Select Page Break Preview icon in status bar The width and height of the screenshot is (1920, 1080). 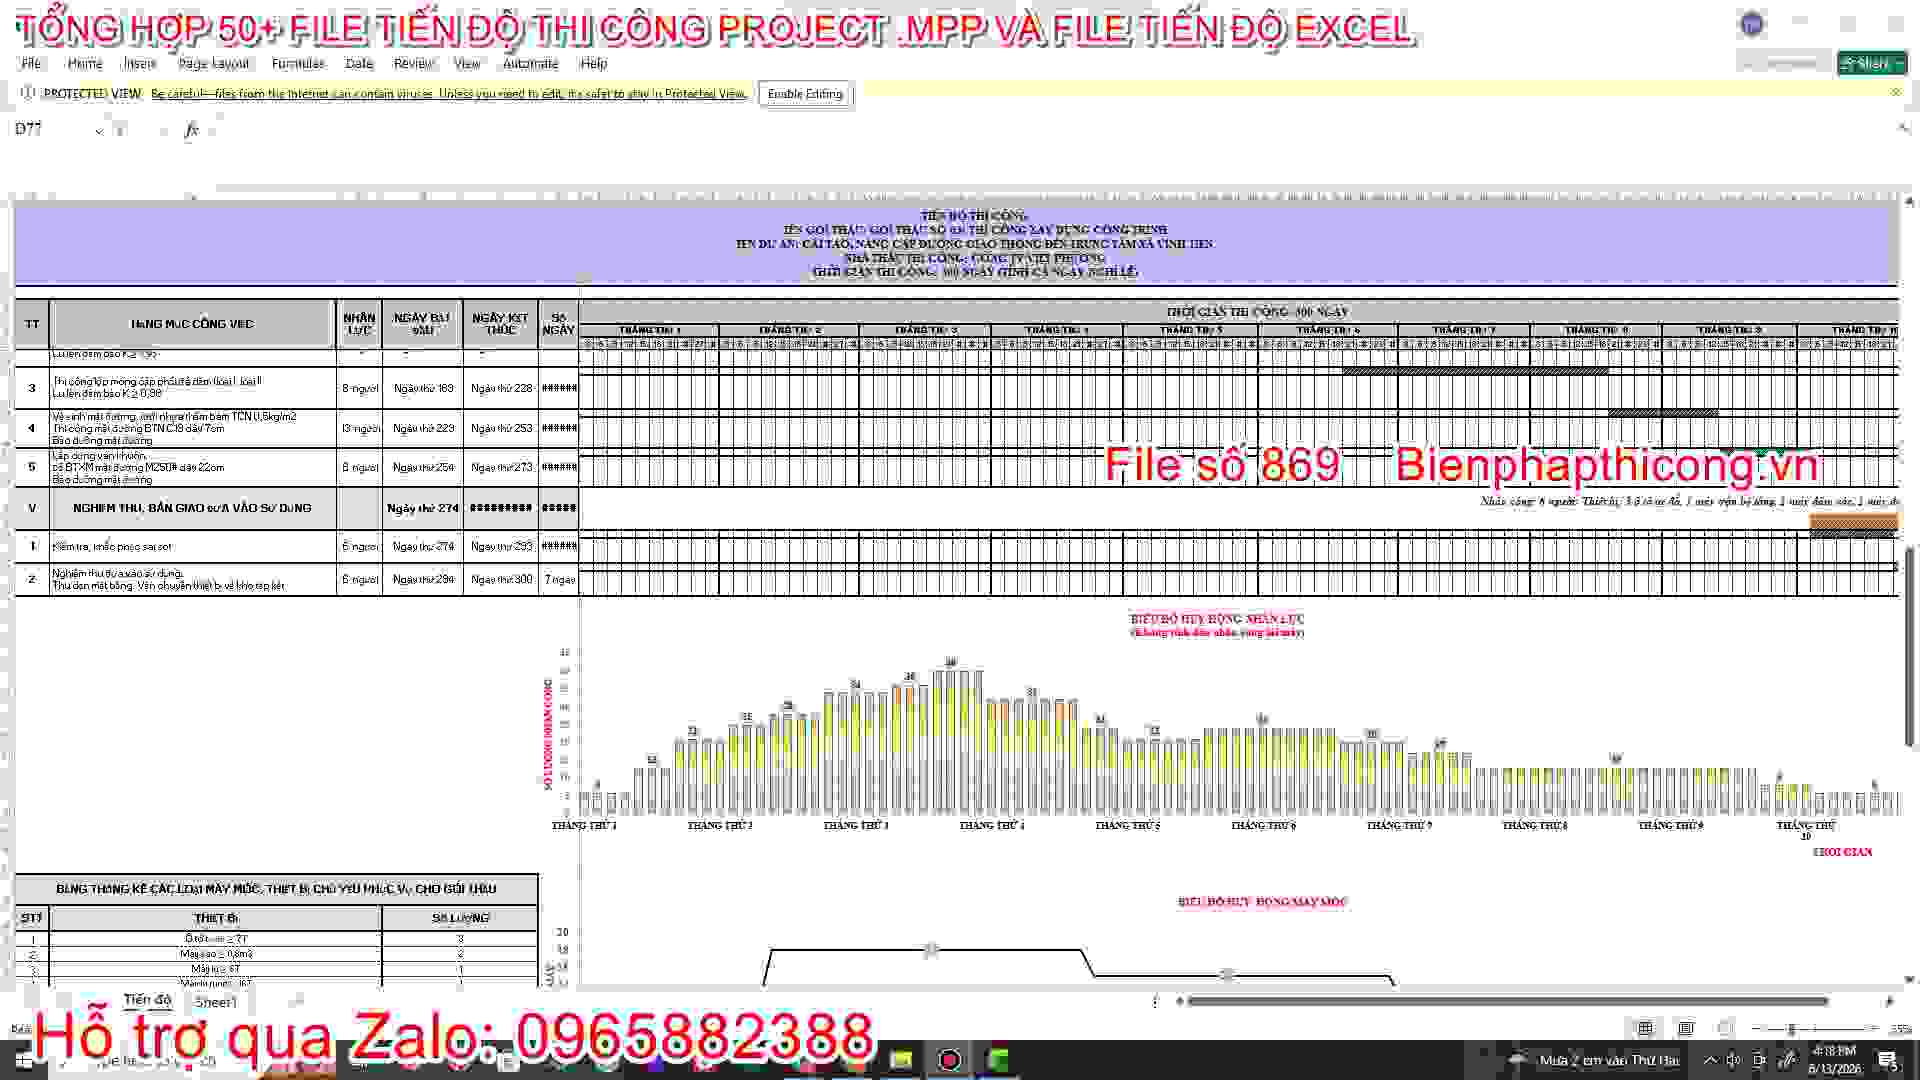[1725, 1028]
